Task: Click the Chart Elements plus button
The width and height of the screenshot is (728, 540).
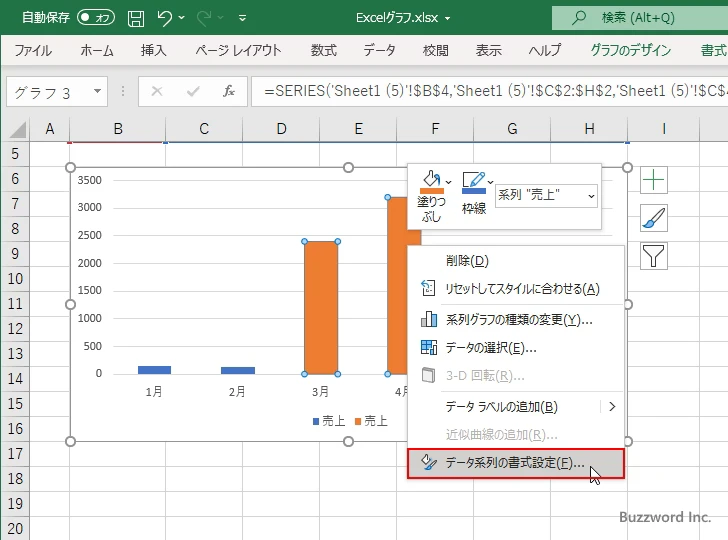Action: (x=654, y=180)
